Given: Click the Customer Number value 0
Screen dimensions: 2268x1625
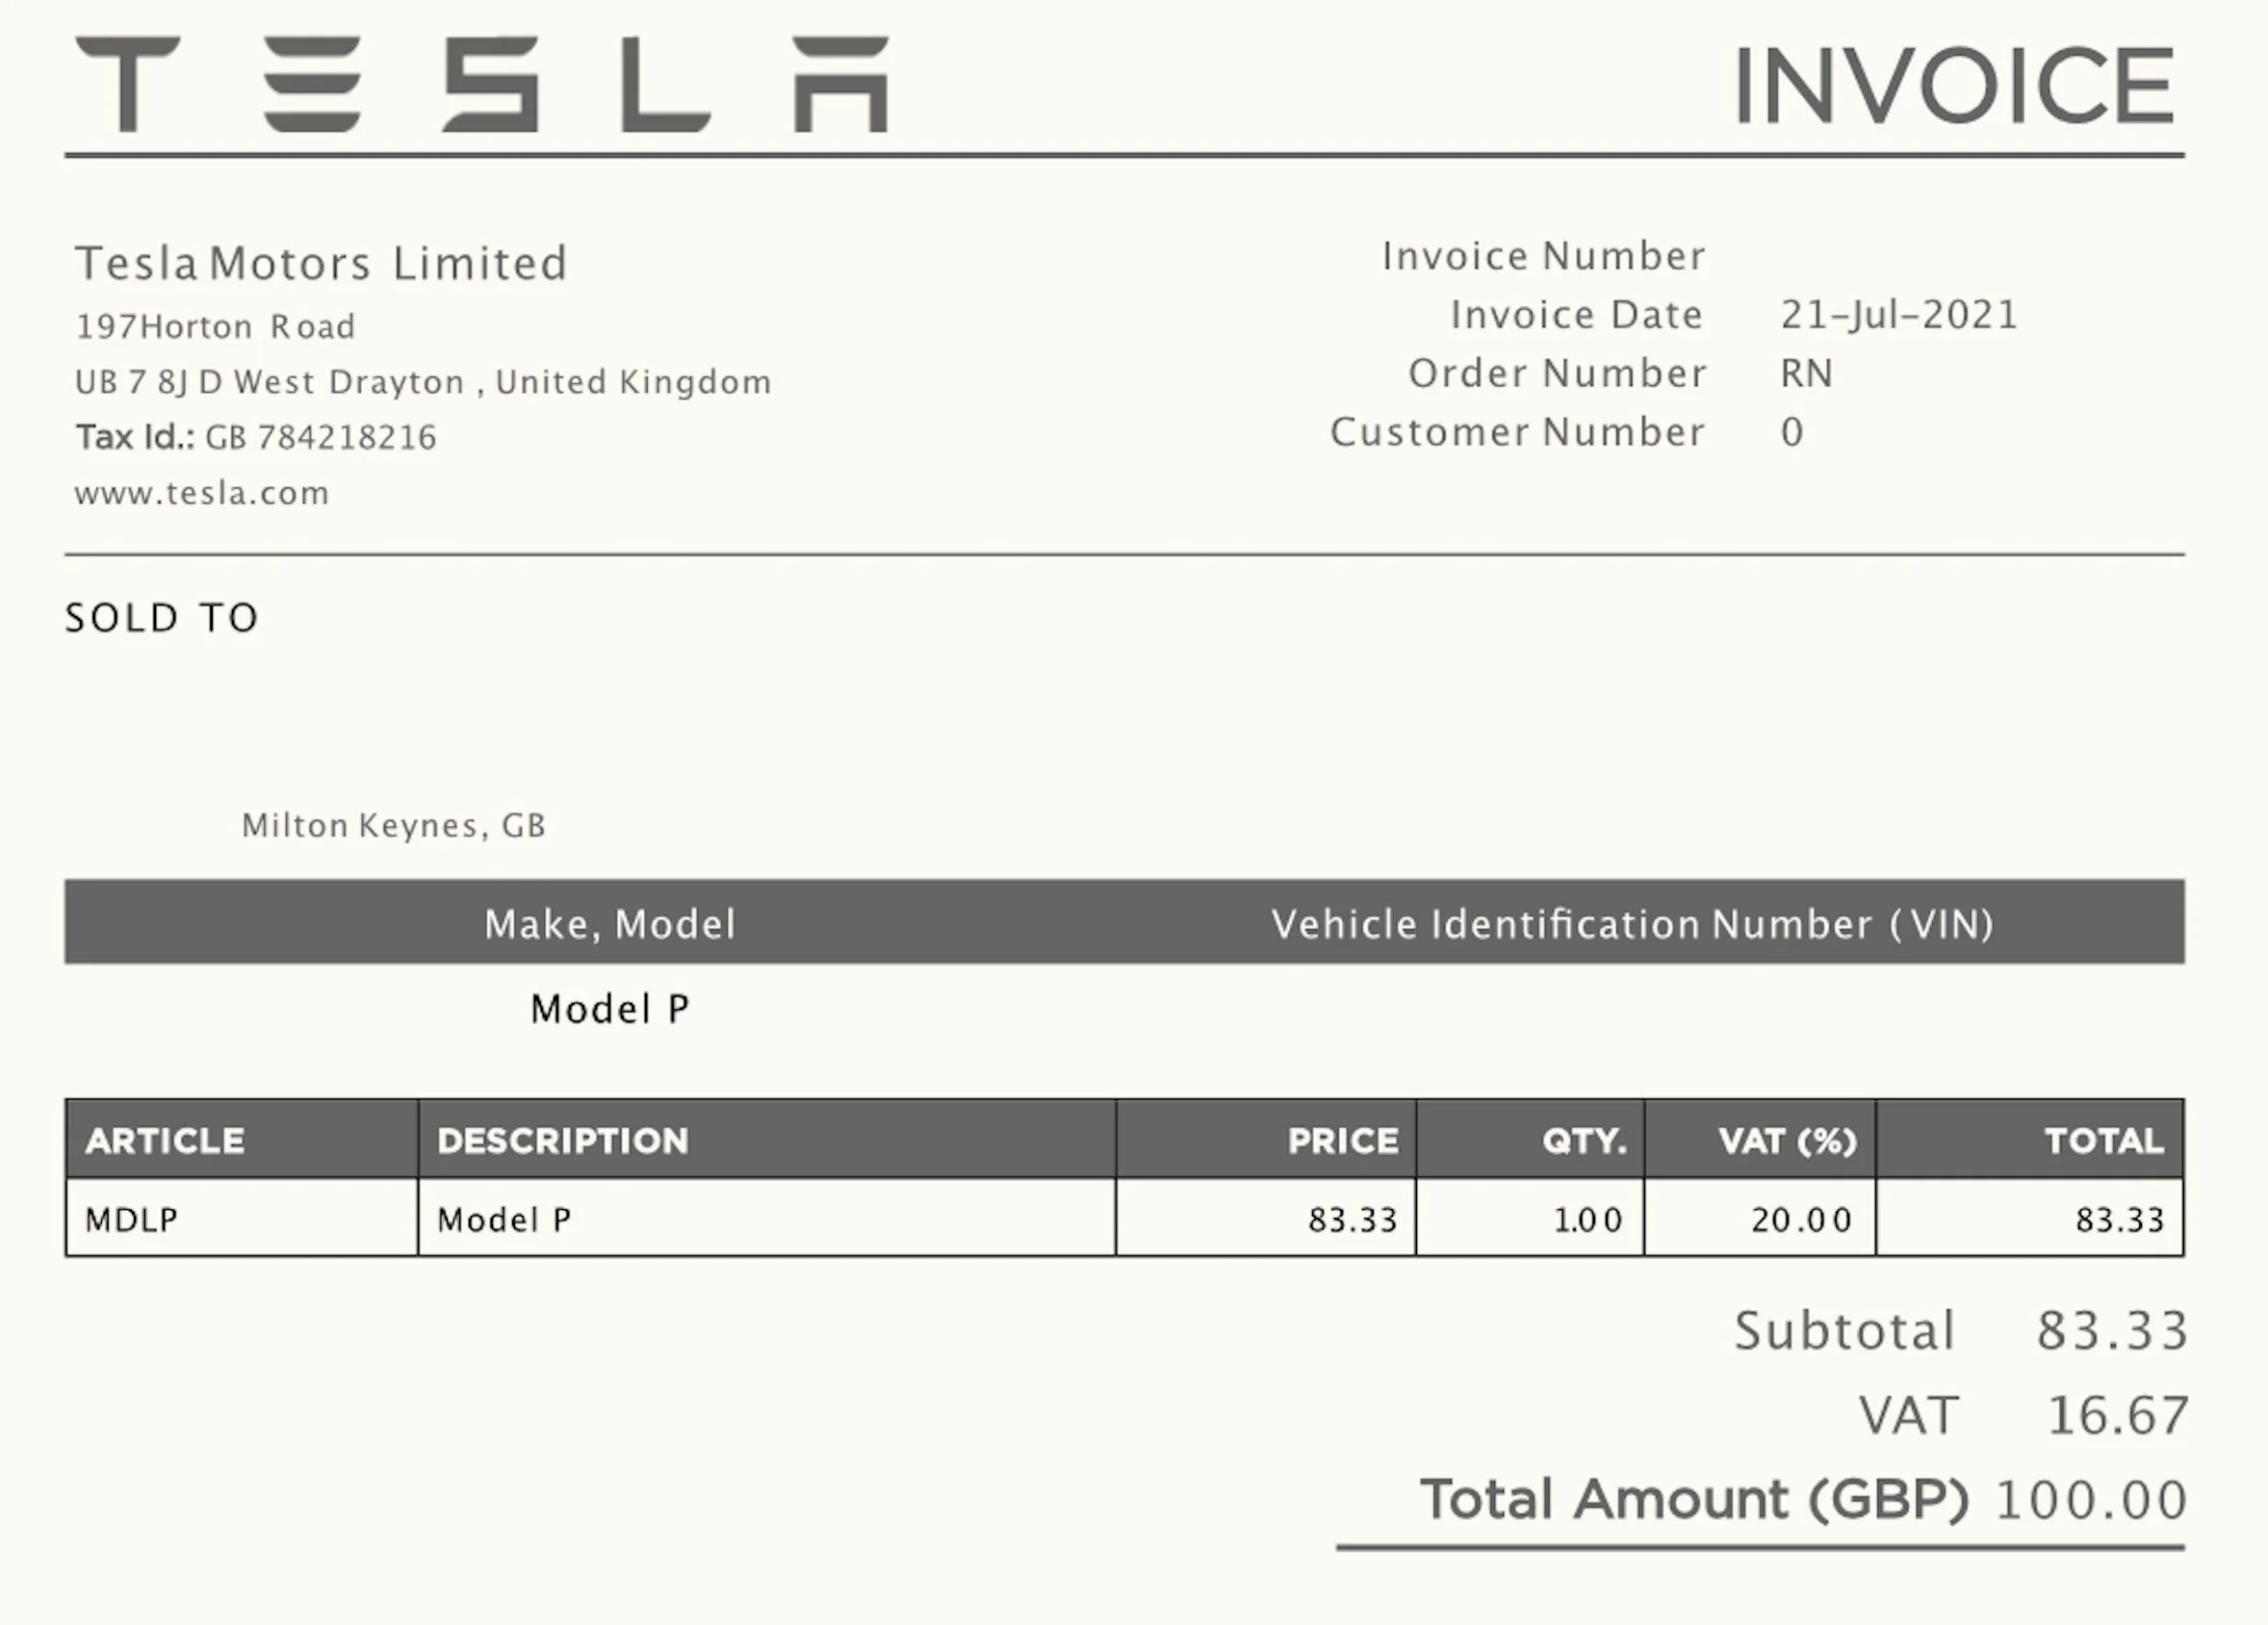Looking at the screenshot, I should click(1792, 433).
